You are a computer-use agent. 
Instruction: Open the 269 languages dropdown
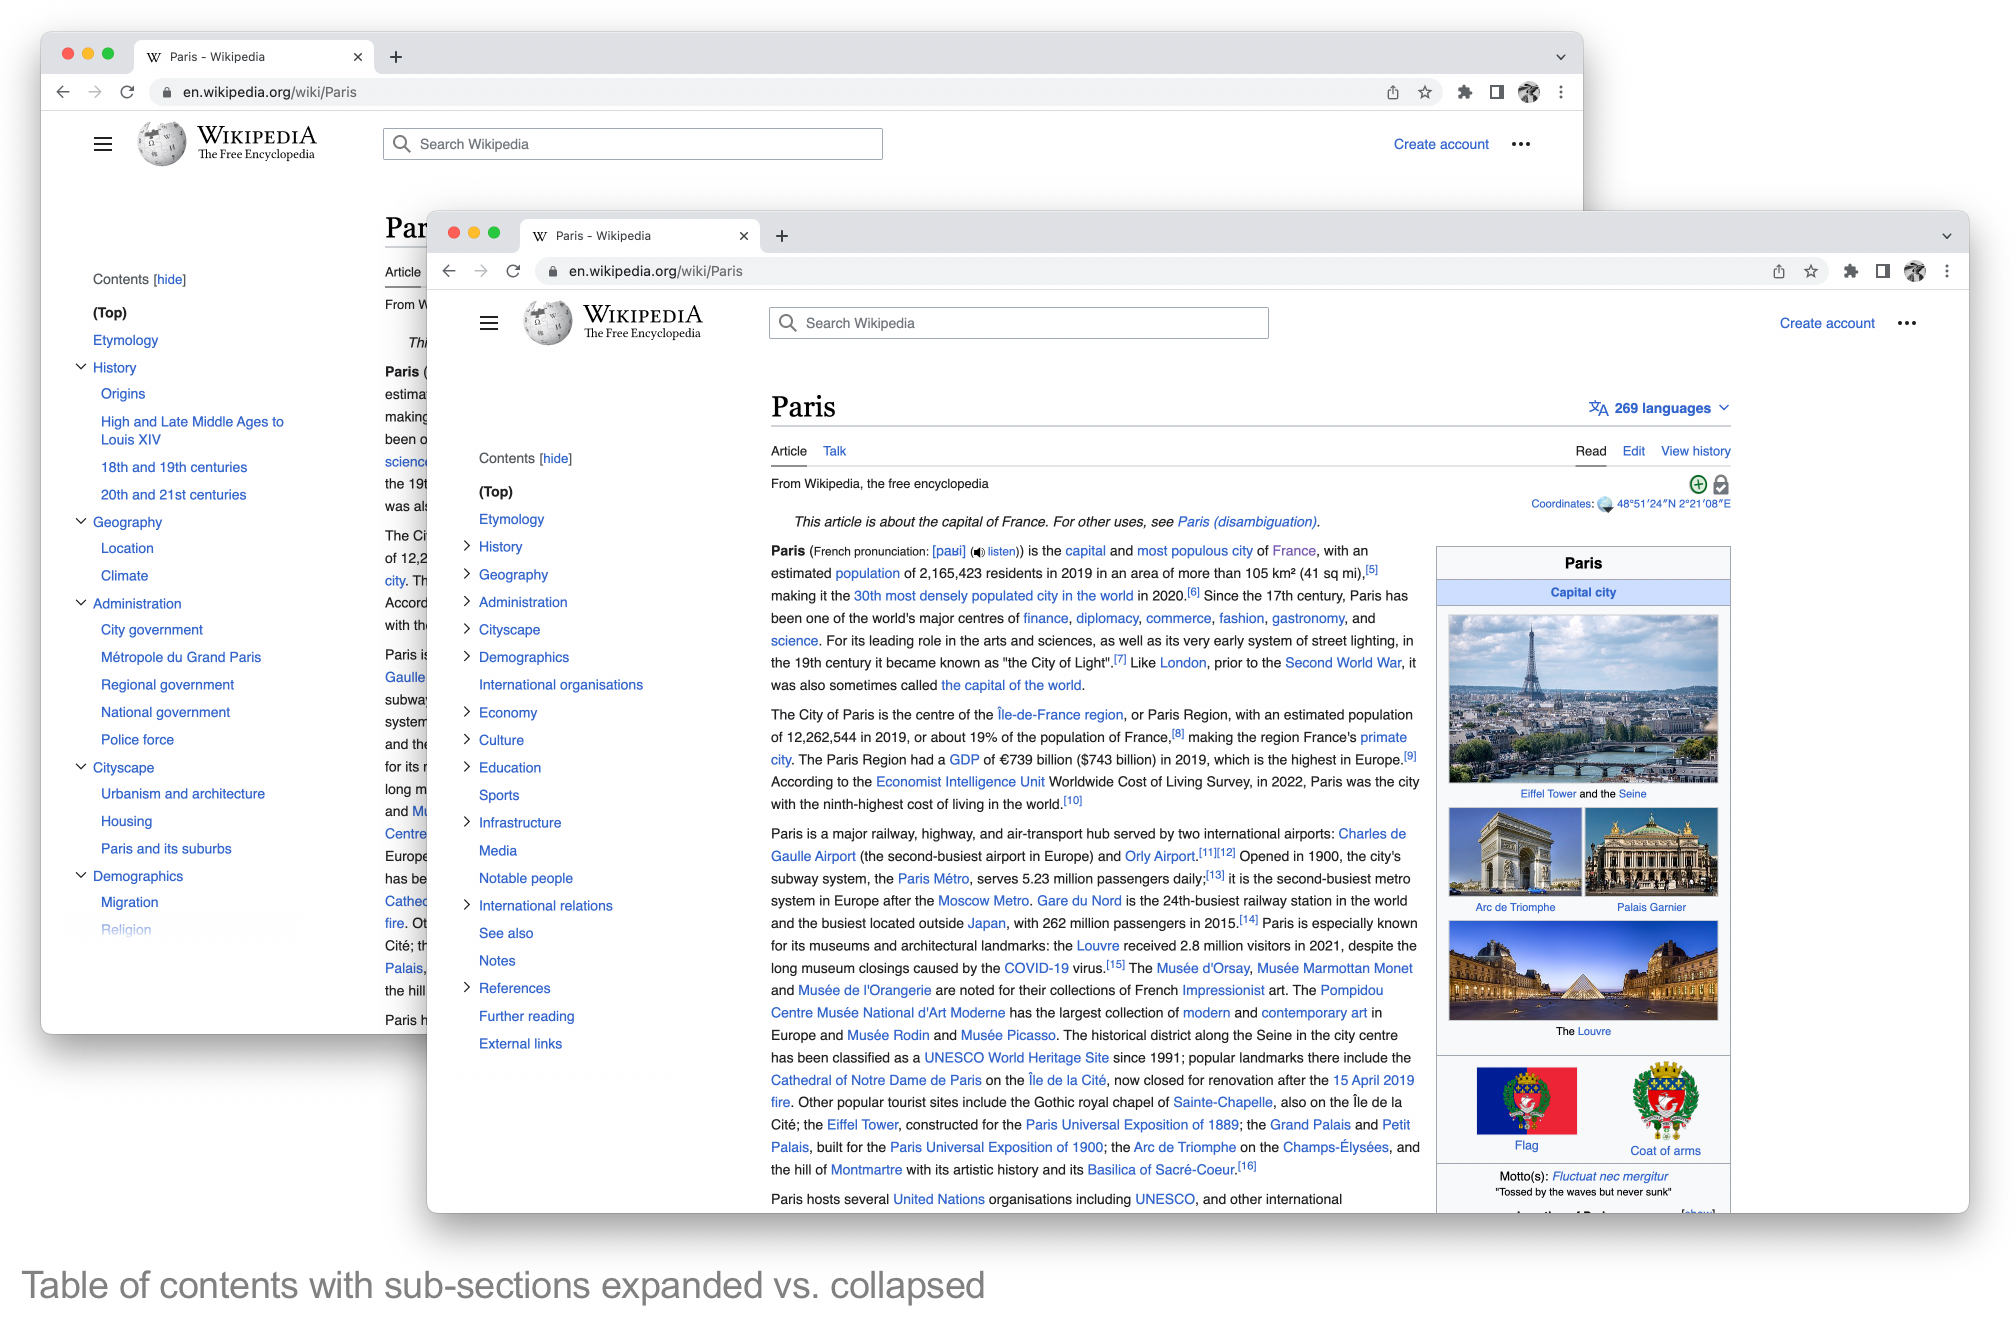[1660, 408]
